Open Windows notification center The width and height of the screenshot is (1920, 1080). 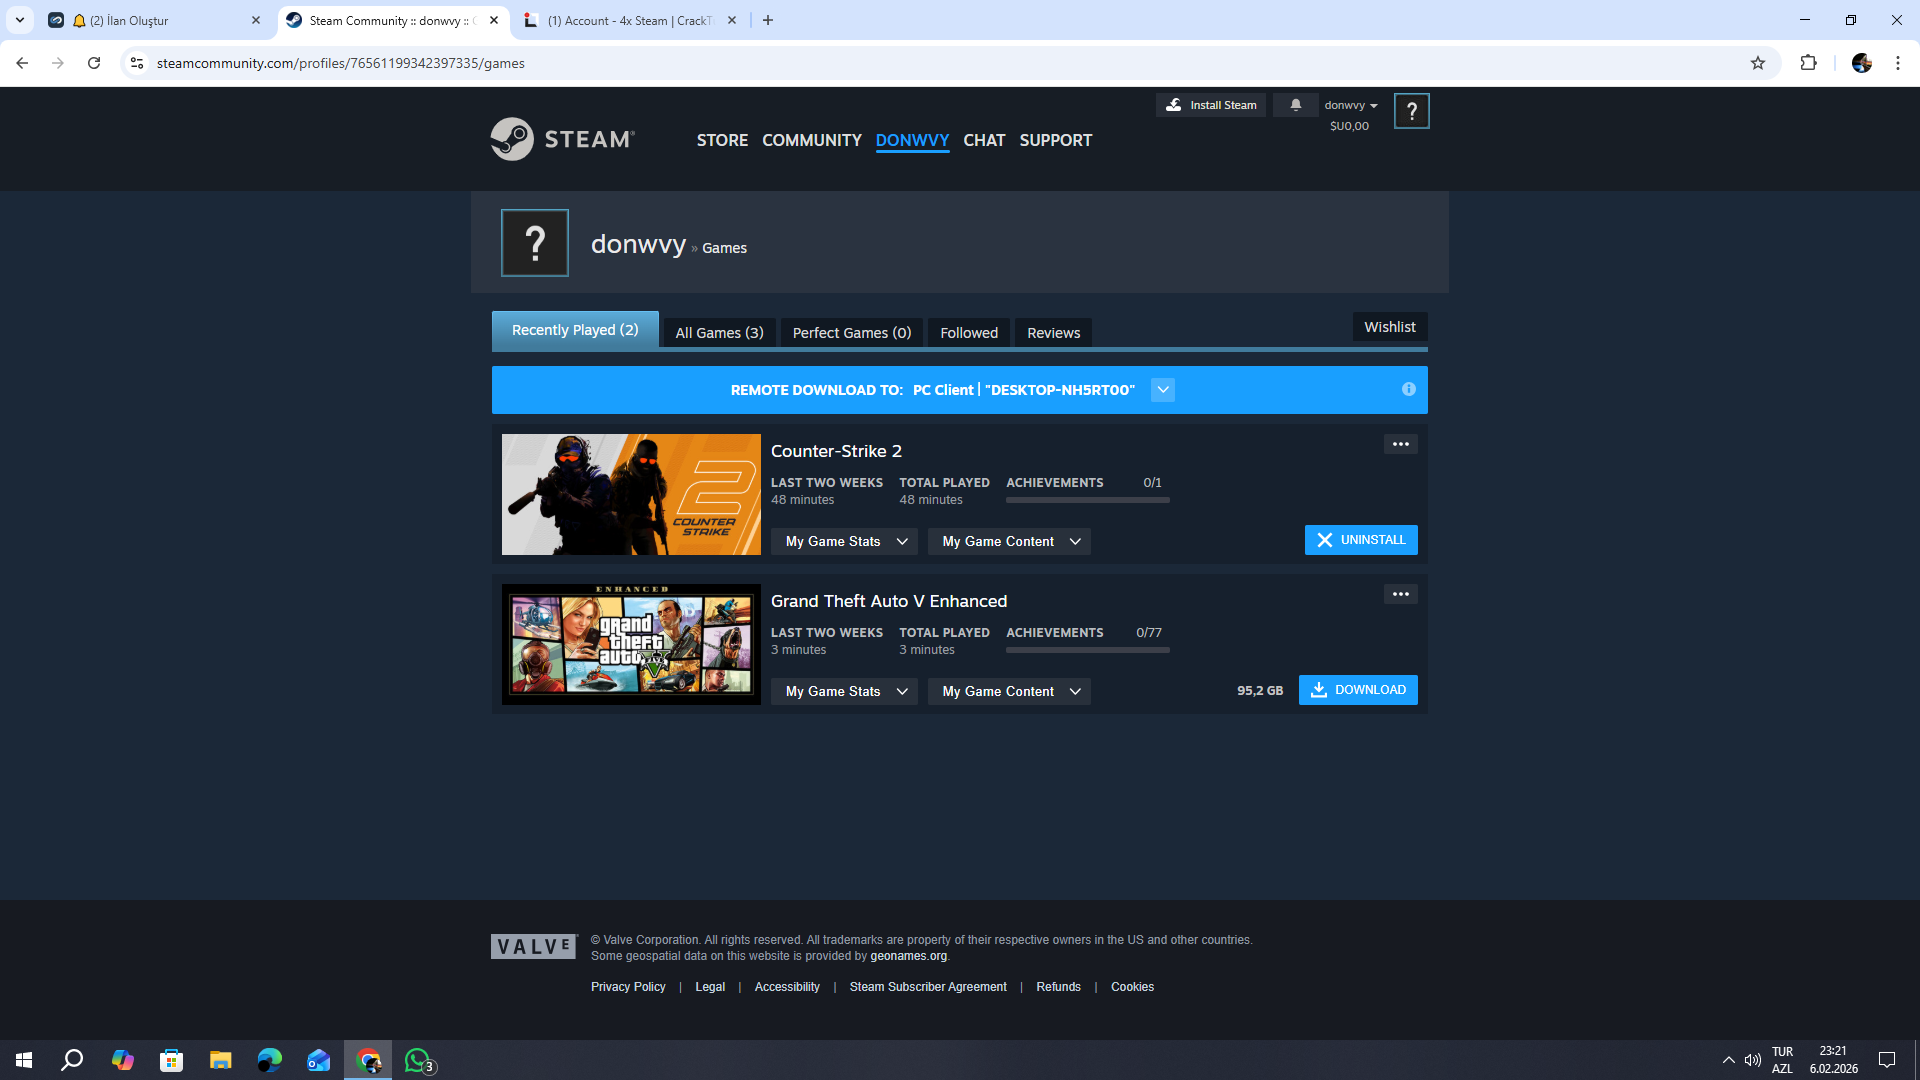click(x=1887, y=1060)
